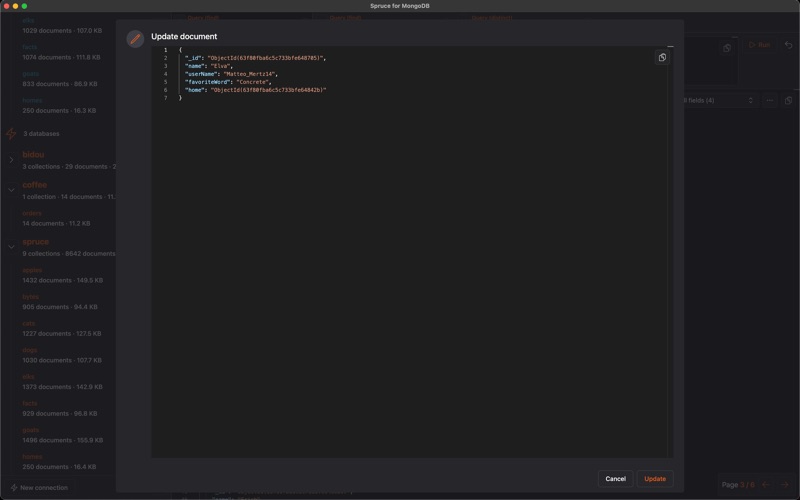
Task: Open the facts collection with 929 documents
Action: pyautogui.click(x=30, y=403)
